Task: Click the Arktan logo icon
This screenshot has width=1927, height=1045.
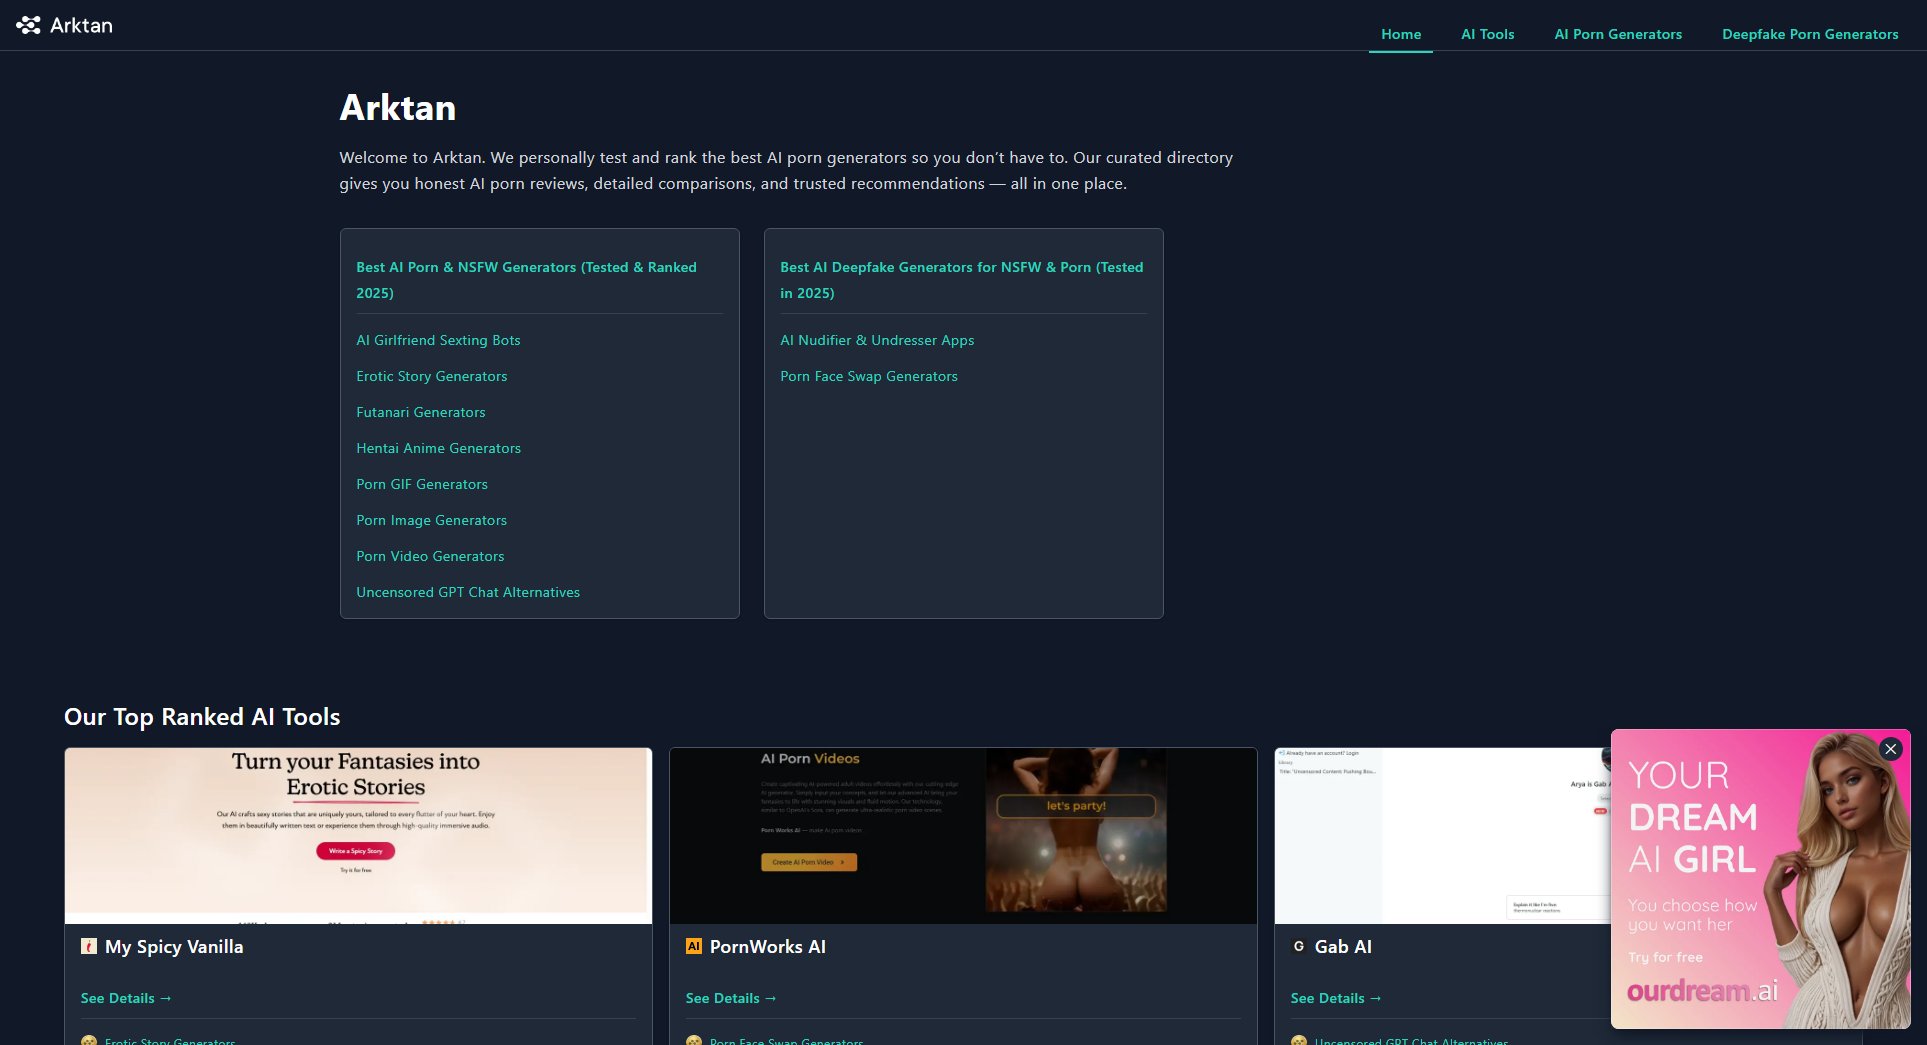Action: coord(28,25)
